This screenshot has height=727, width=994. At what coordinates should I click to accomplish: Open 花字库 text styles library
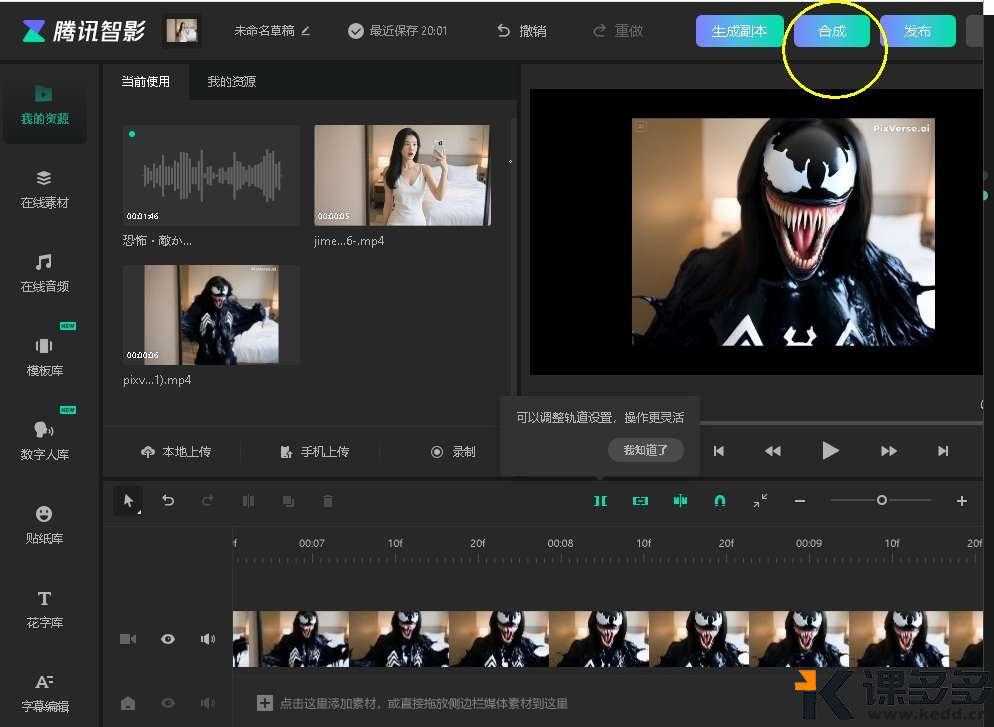tap(44, 609)
